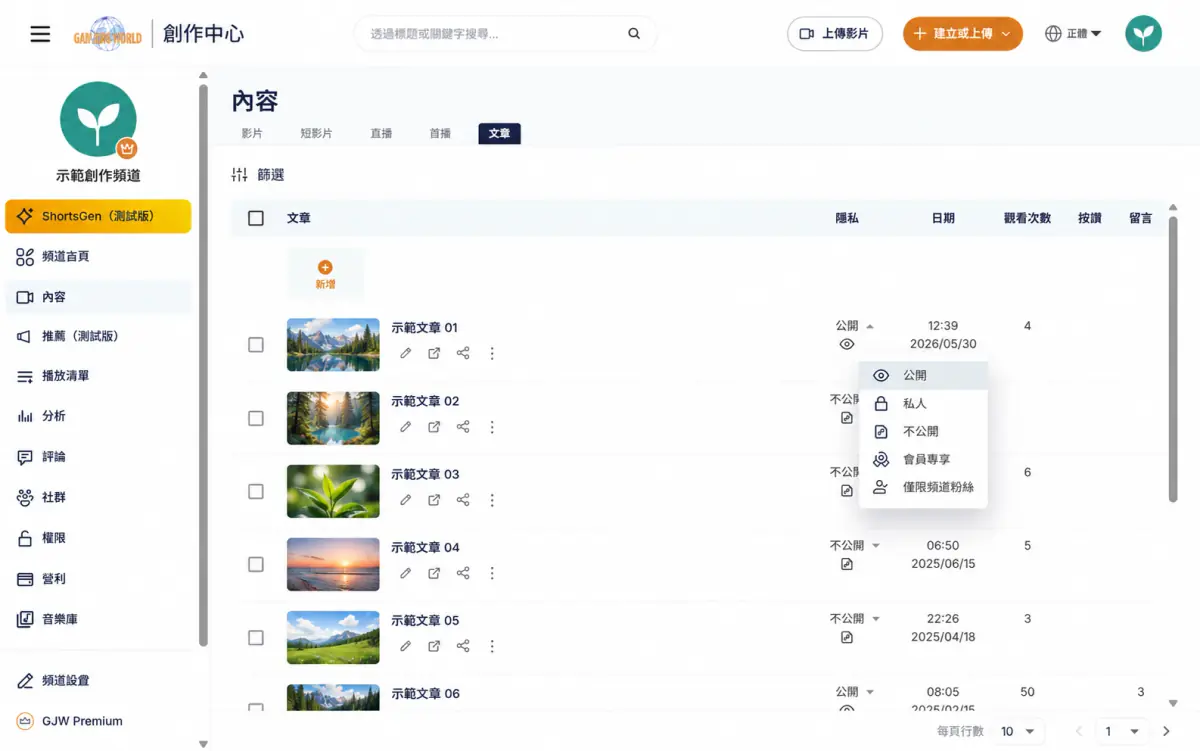
Task: Open 音樂庫 music library in sidebar
Action: [x=98, y=619]
